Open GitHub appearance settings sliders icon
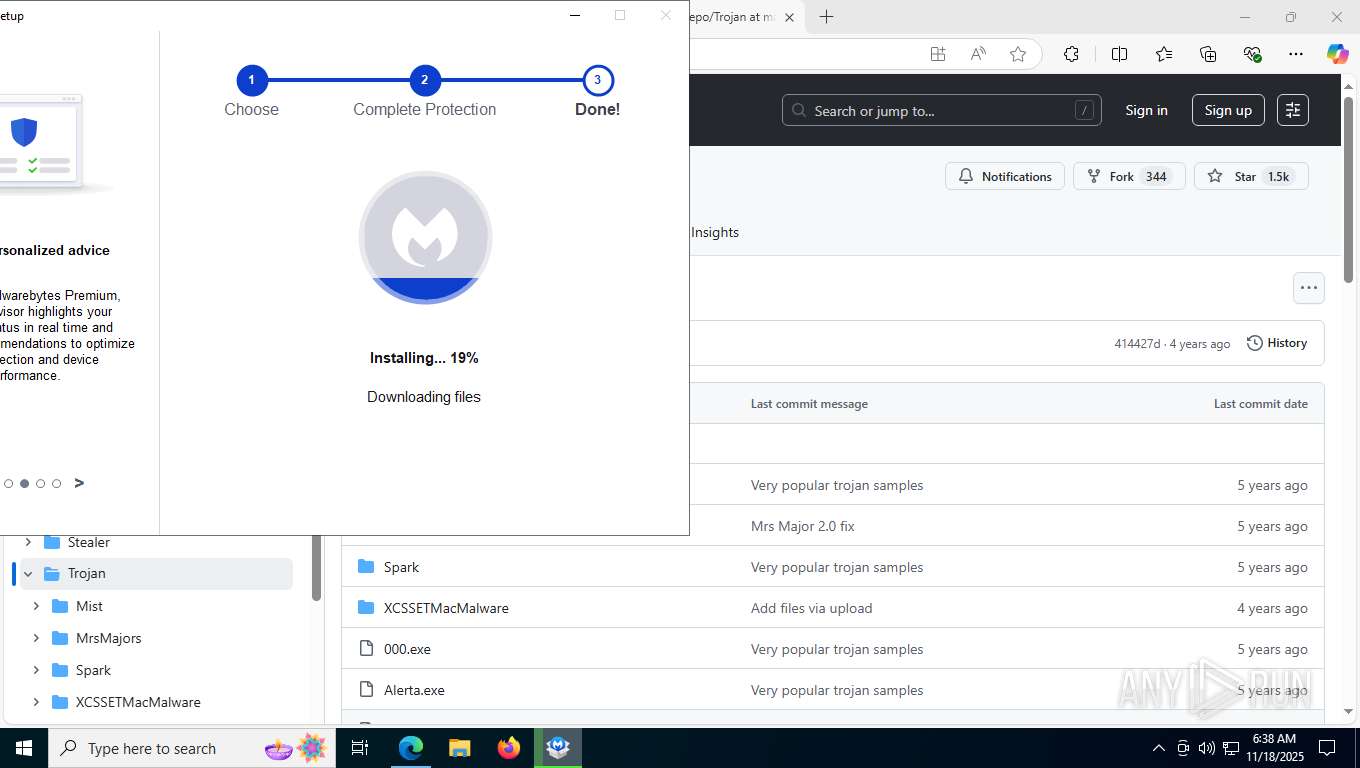 [1293, 110]
